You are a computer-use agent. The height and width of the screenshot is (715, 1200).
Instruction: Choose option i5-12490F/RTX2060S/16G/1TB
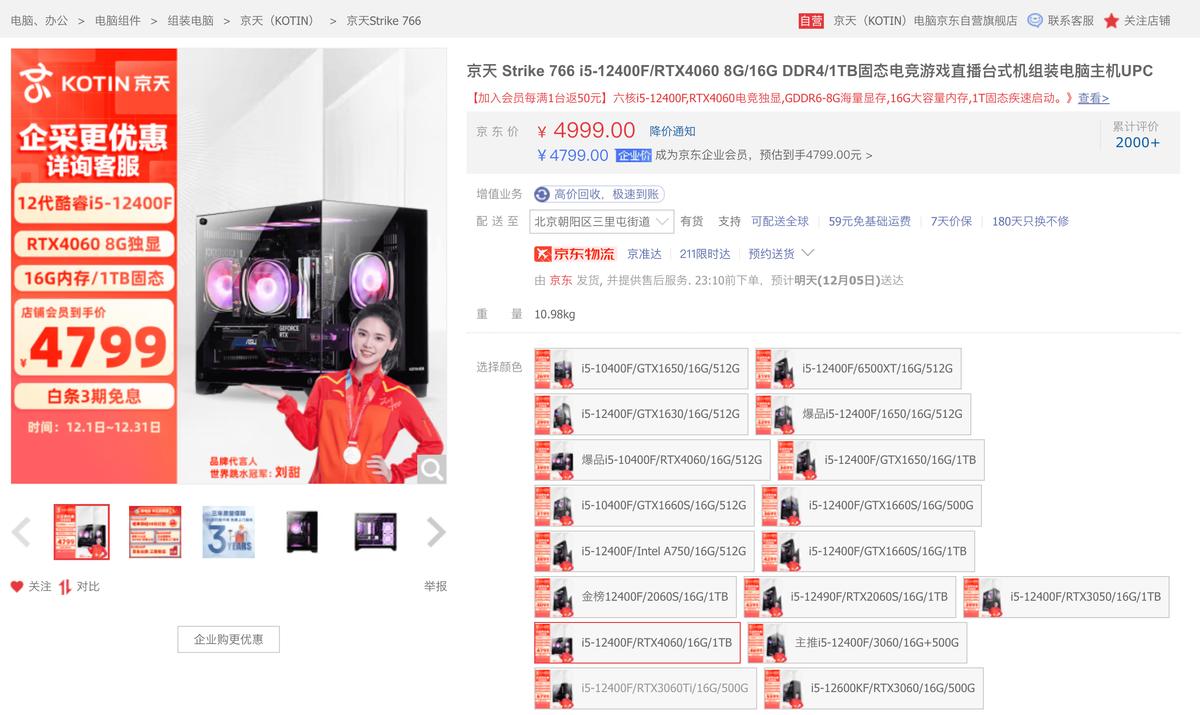[850, 597]
